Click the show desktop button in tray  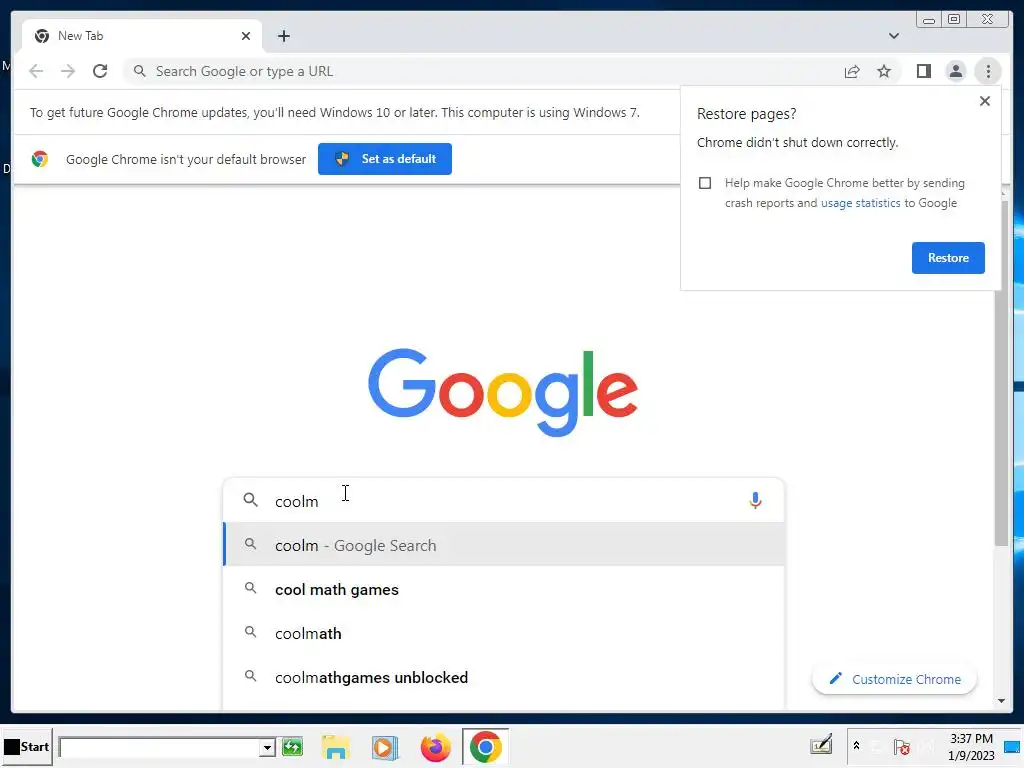click(x=1012, y=746)
